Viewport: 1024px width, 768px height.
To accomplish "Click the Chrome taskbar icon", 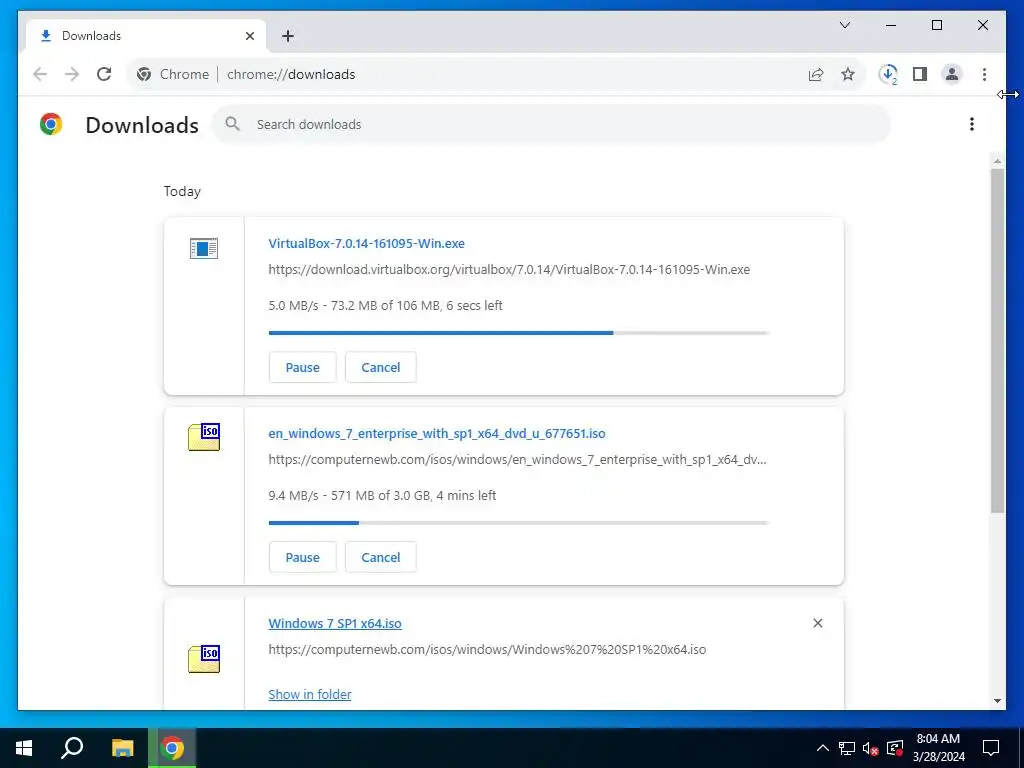I will coord(172,748).
